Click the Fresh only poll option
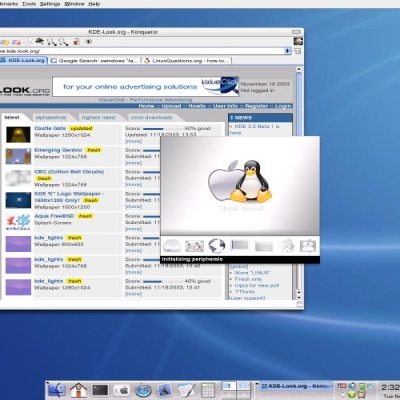Image resolution: width=400 pixels, height=400 pixels. (248, 279)
